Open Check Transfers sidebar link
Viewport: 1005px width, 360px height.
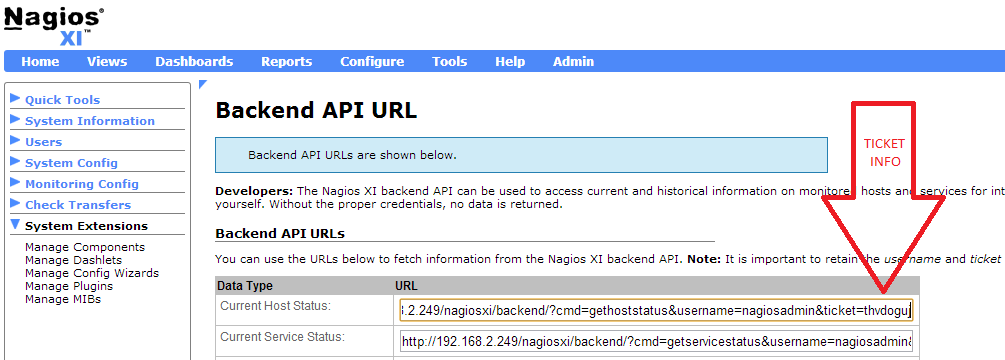[x=78, y=205]
